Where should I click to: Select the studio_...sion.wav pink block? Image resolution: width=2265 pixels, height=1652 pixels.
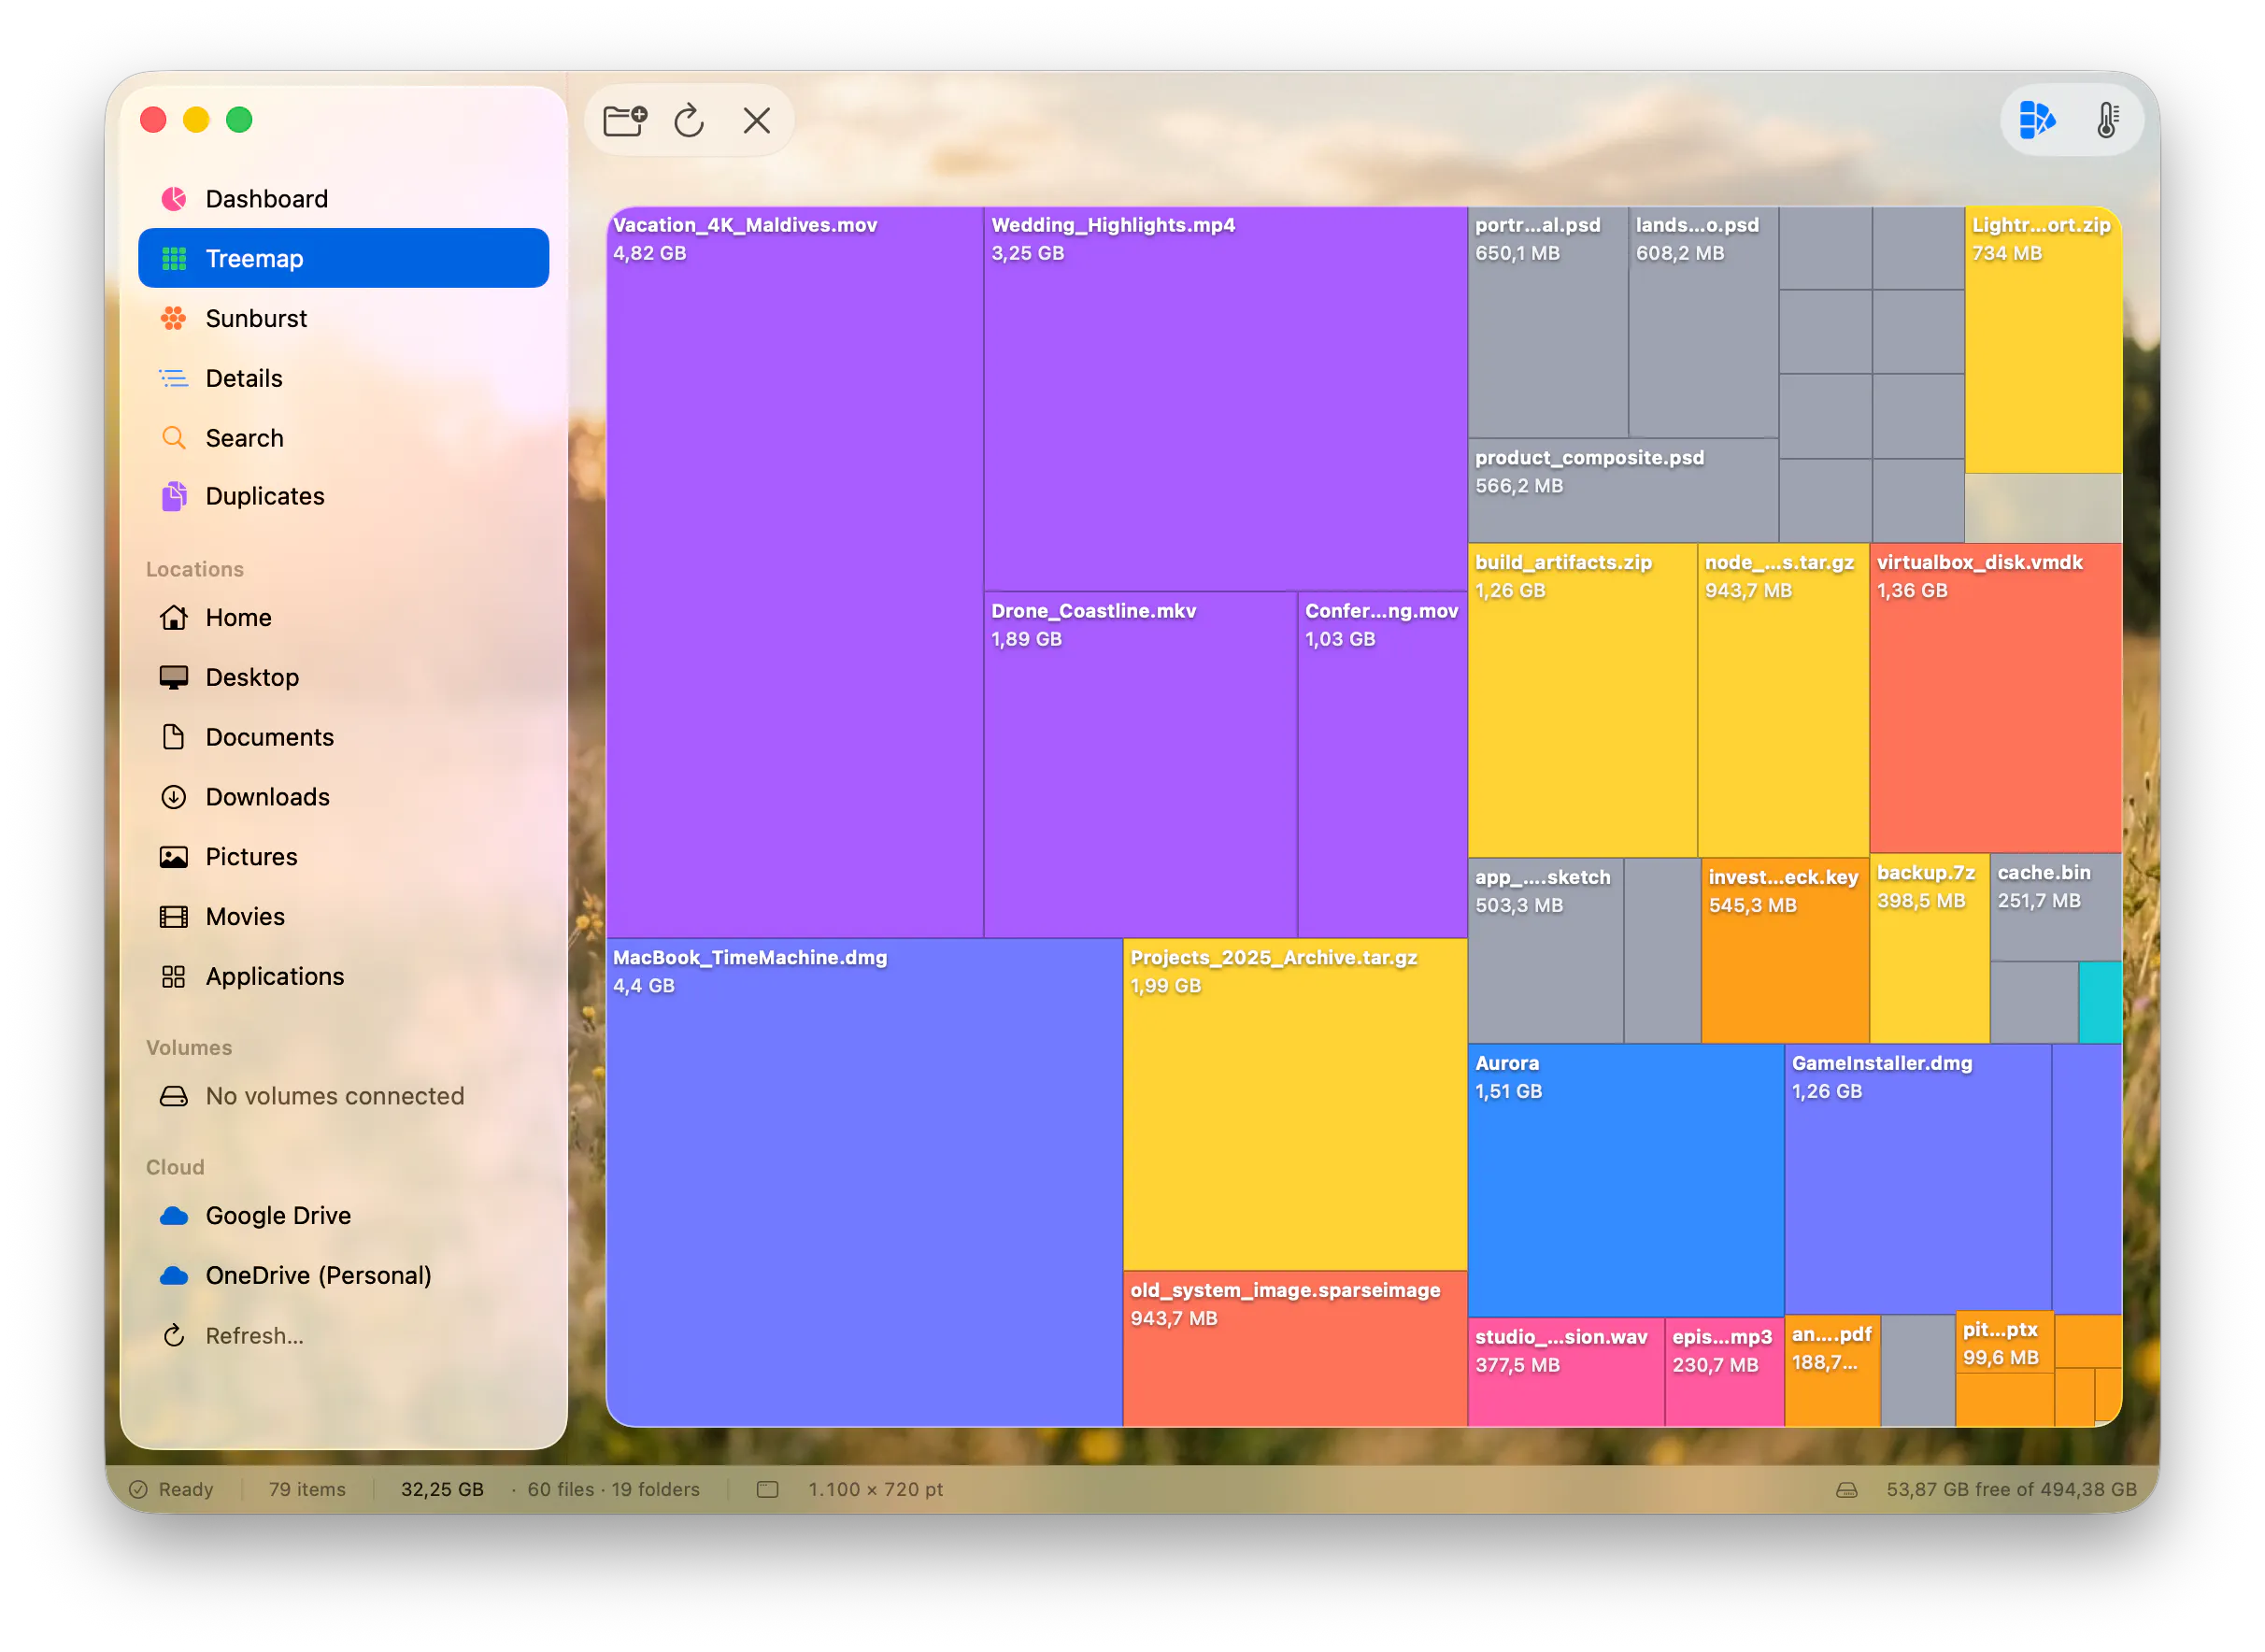(x=1566, y=1372)
